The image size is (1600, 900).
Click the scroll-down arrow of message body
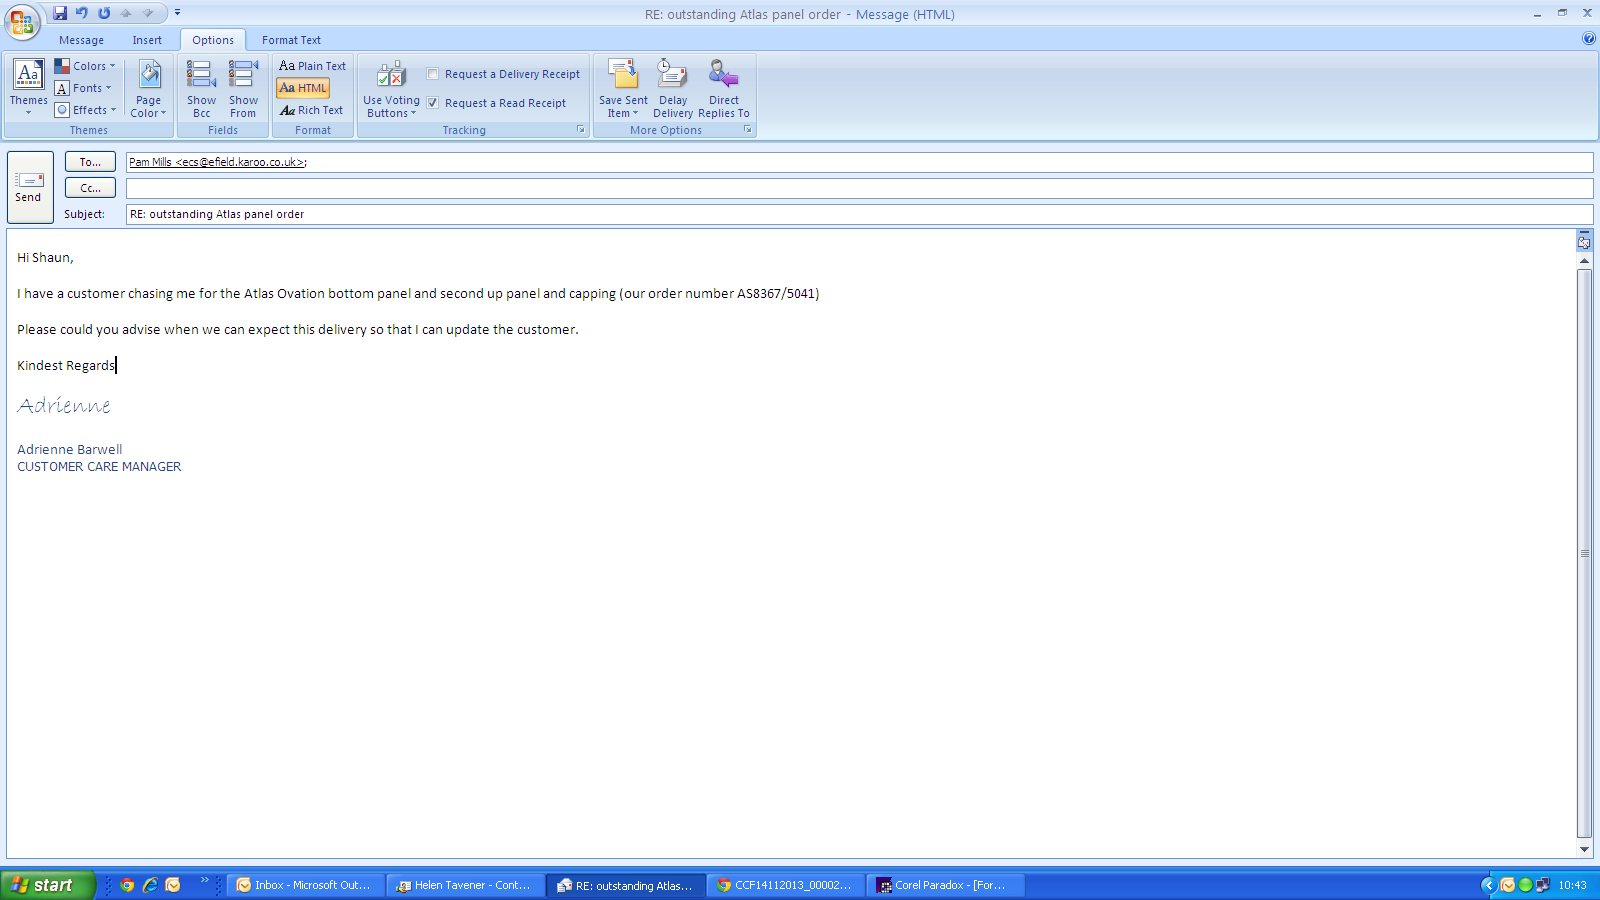(x=1584, y=849)
